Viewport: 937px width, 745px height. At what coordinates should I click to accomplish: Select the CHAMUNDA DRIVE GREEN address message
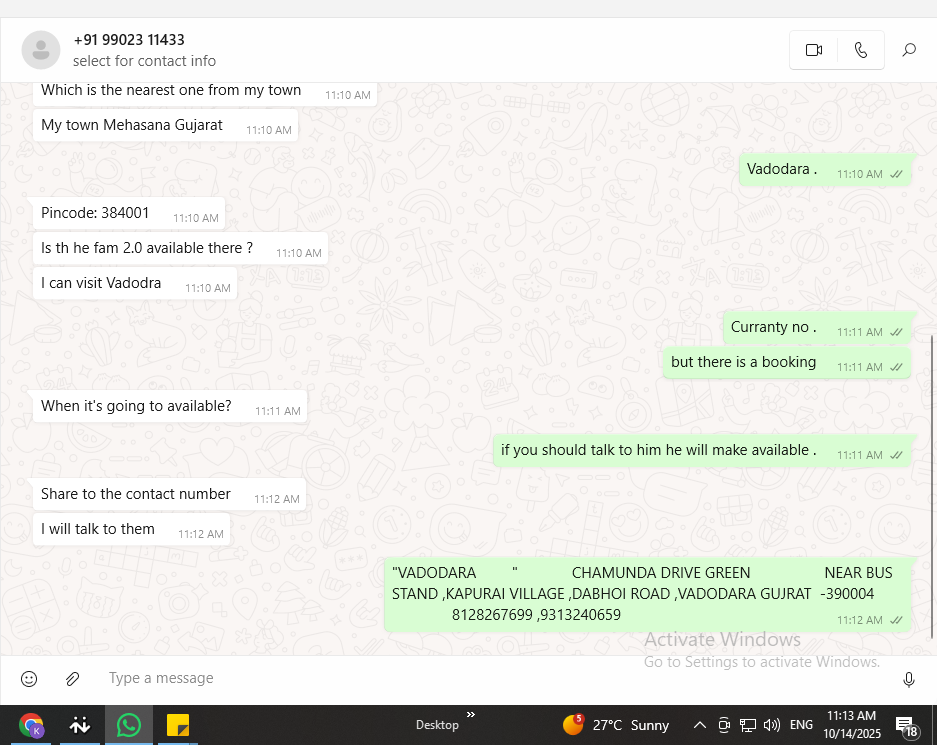648,595
